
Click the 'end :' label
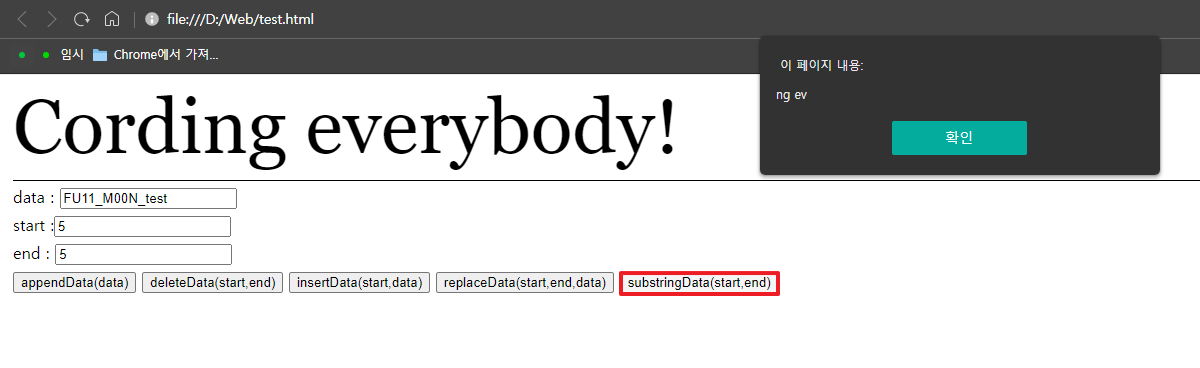pos(32,254)
